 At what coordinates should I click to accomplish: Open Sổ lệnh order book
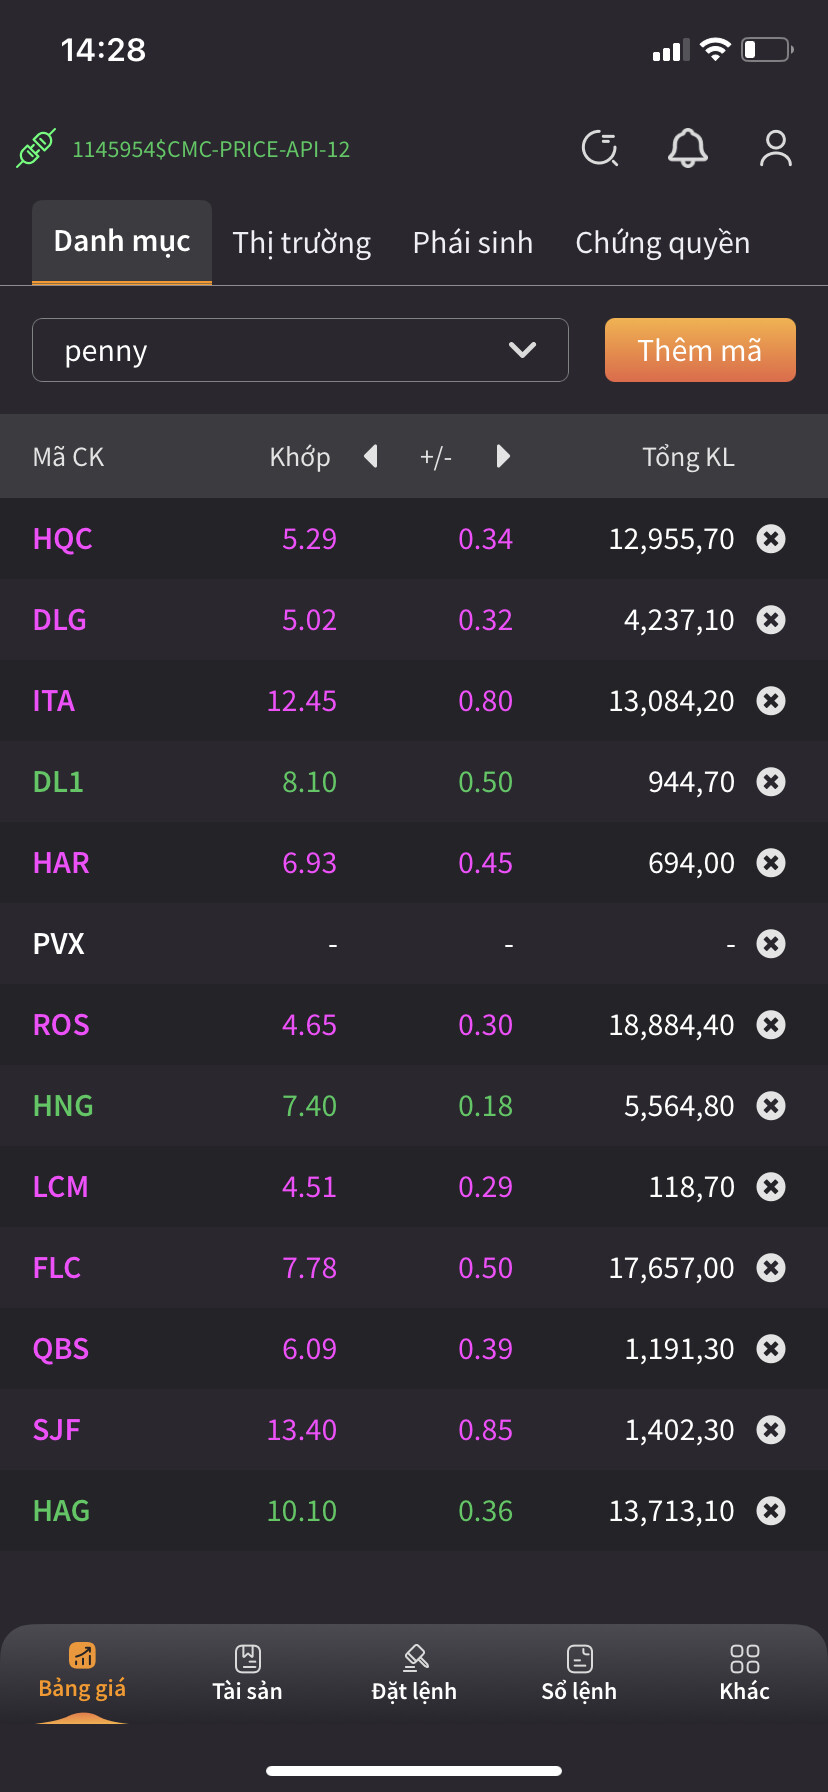tap(579, 1672)
